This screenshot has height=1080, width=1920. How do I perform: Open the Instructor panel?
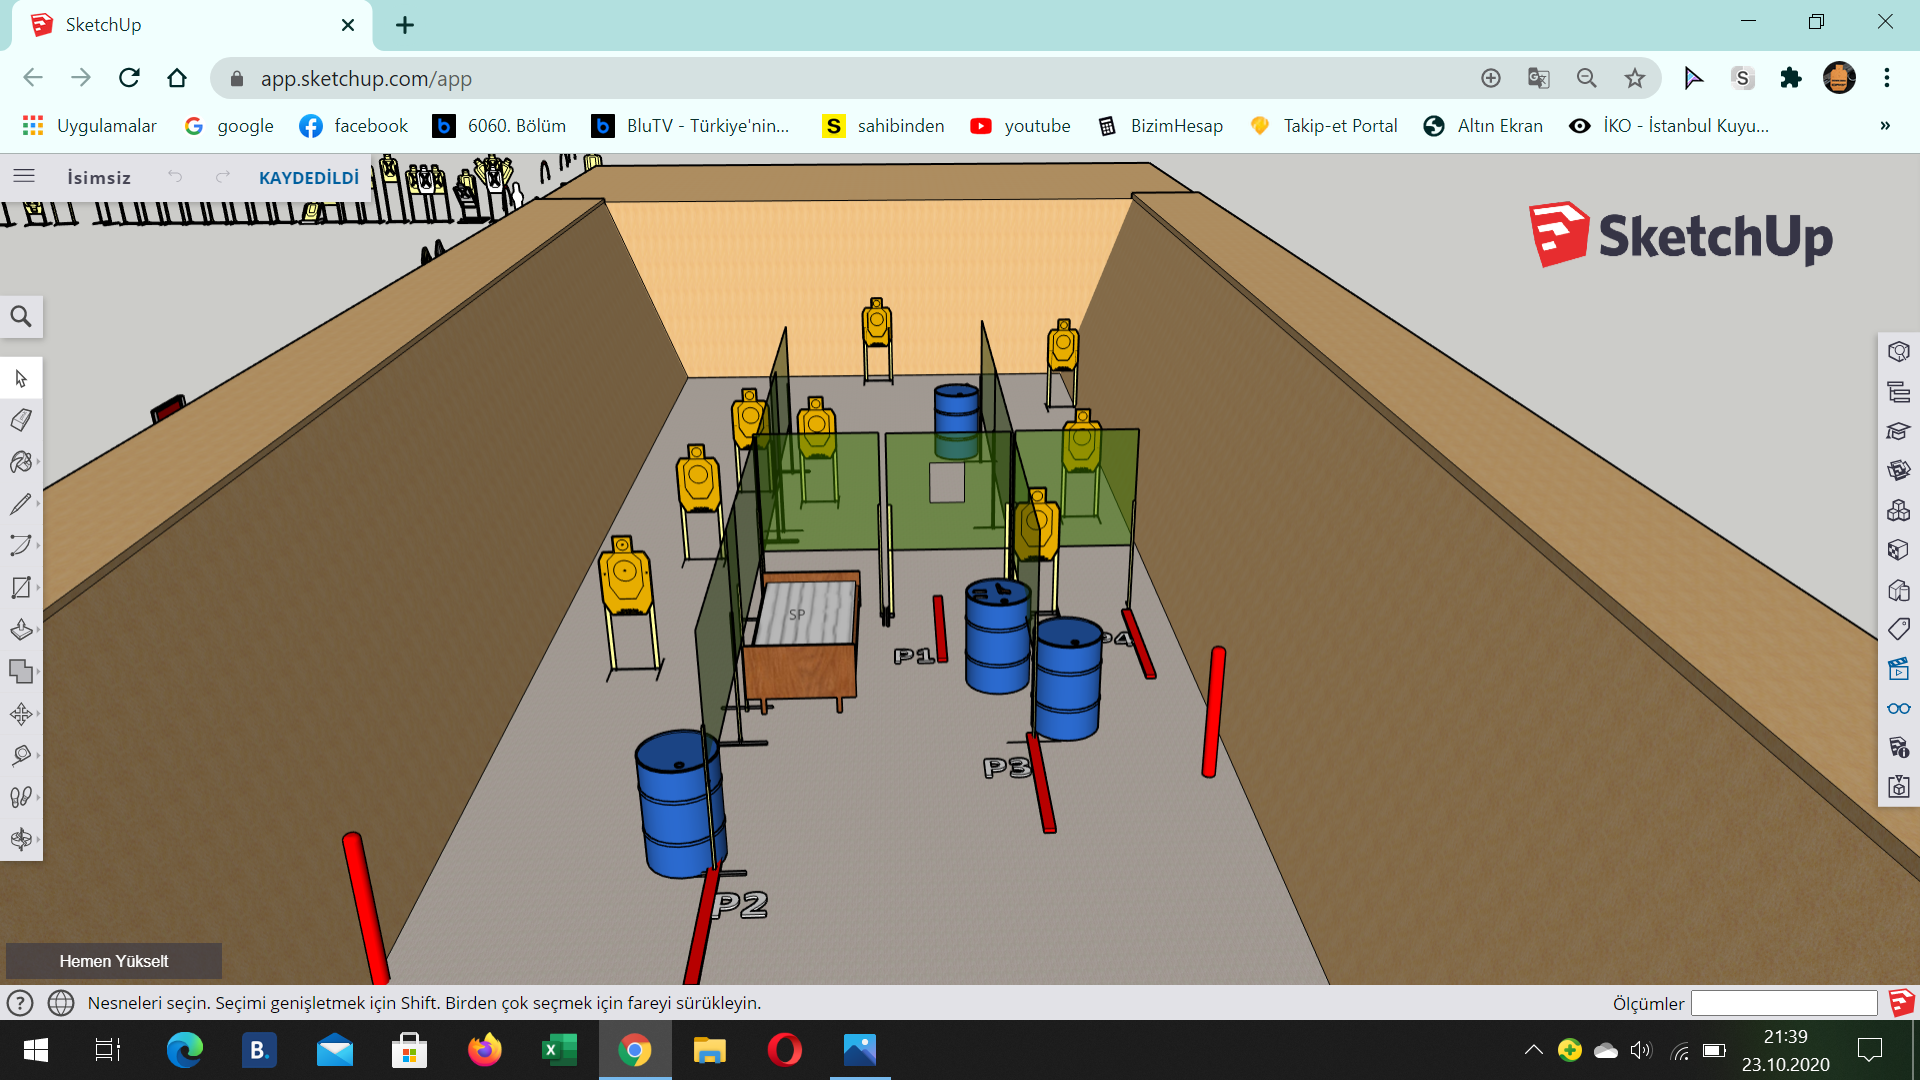1898,431
